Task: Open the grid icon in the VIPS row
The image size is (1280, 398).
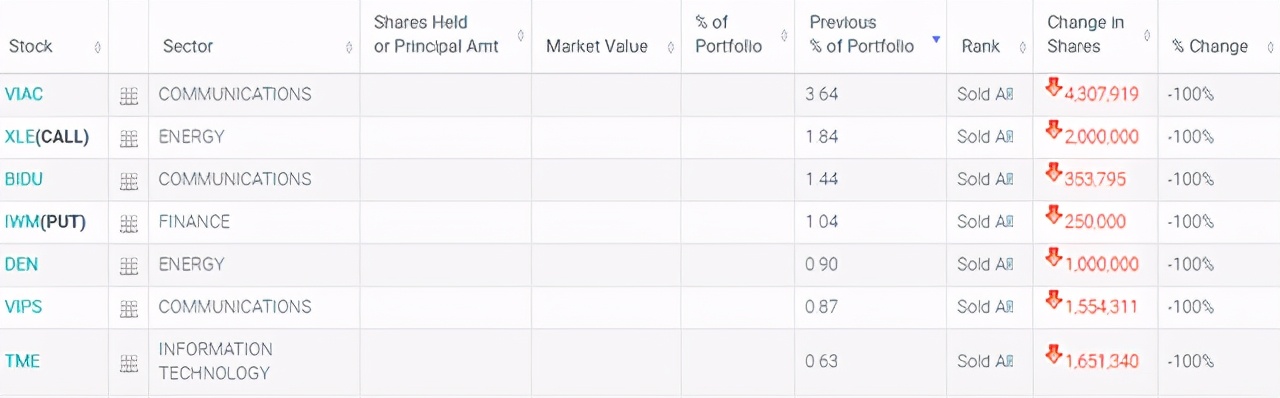Action: 128,308
